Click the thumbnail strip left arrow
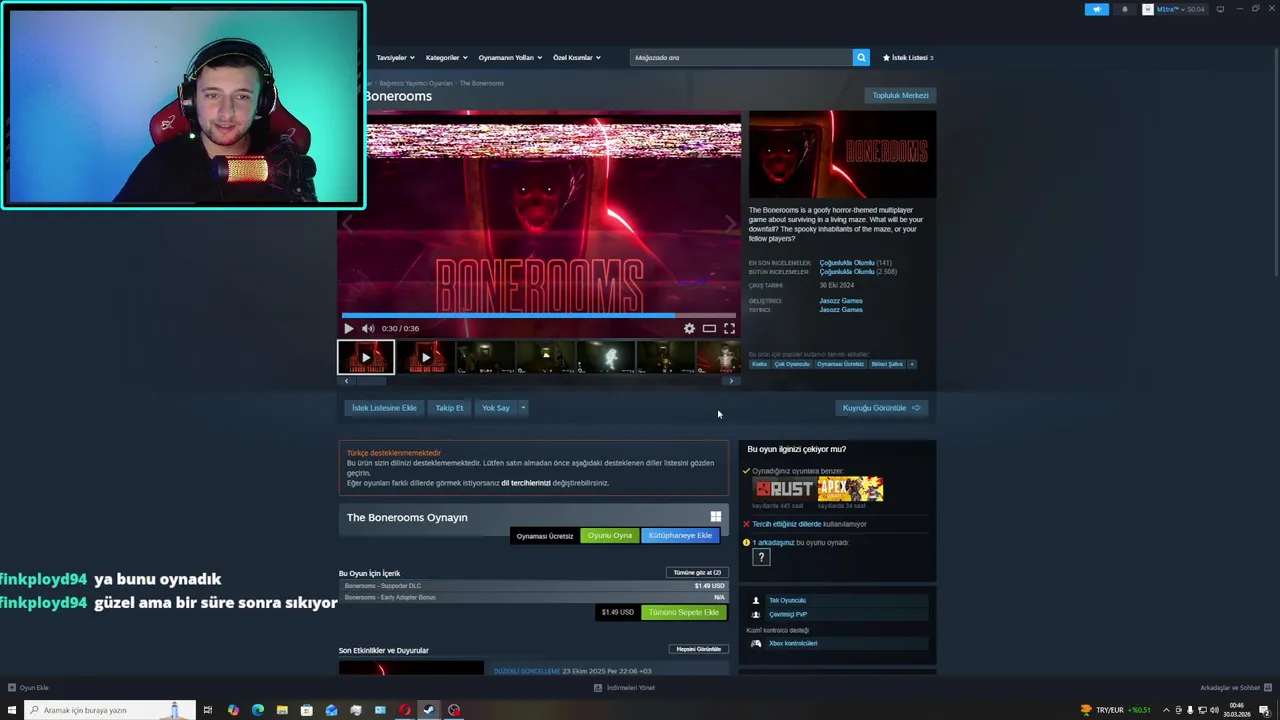1280x720 pixels. click(x=346, y=381)
